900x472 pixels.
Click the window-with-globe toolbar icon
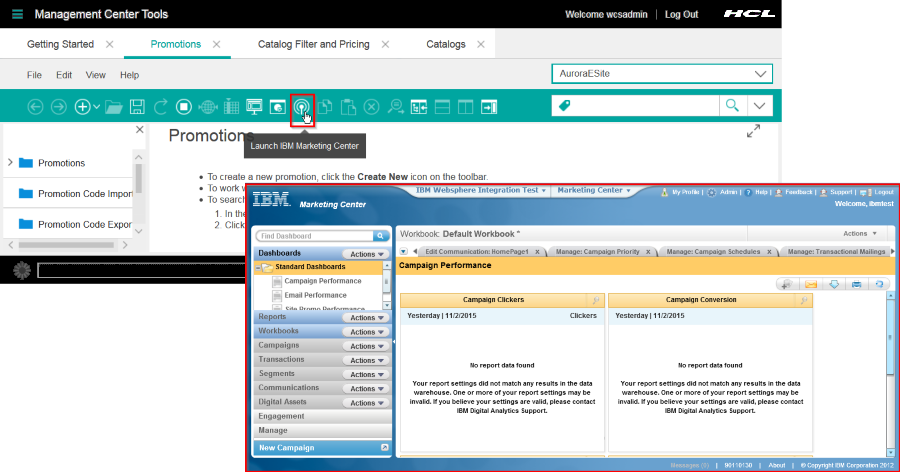(x=278, y=107)
